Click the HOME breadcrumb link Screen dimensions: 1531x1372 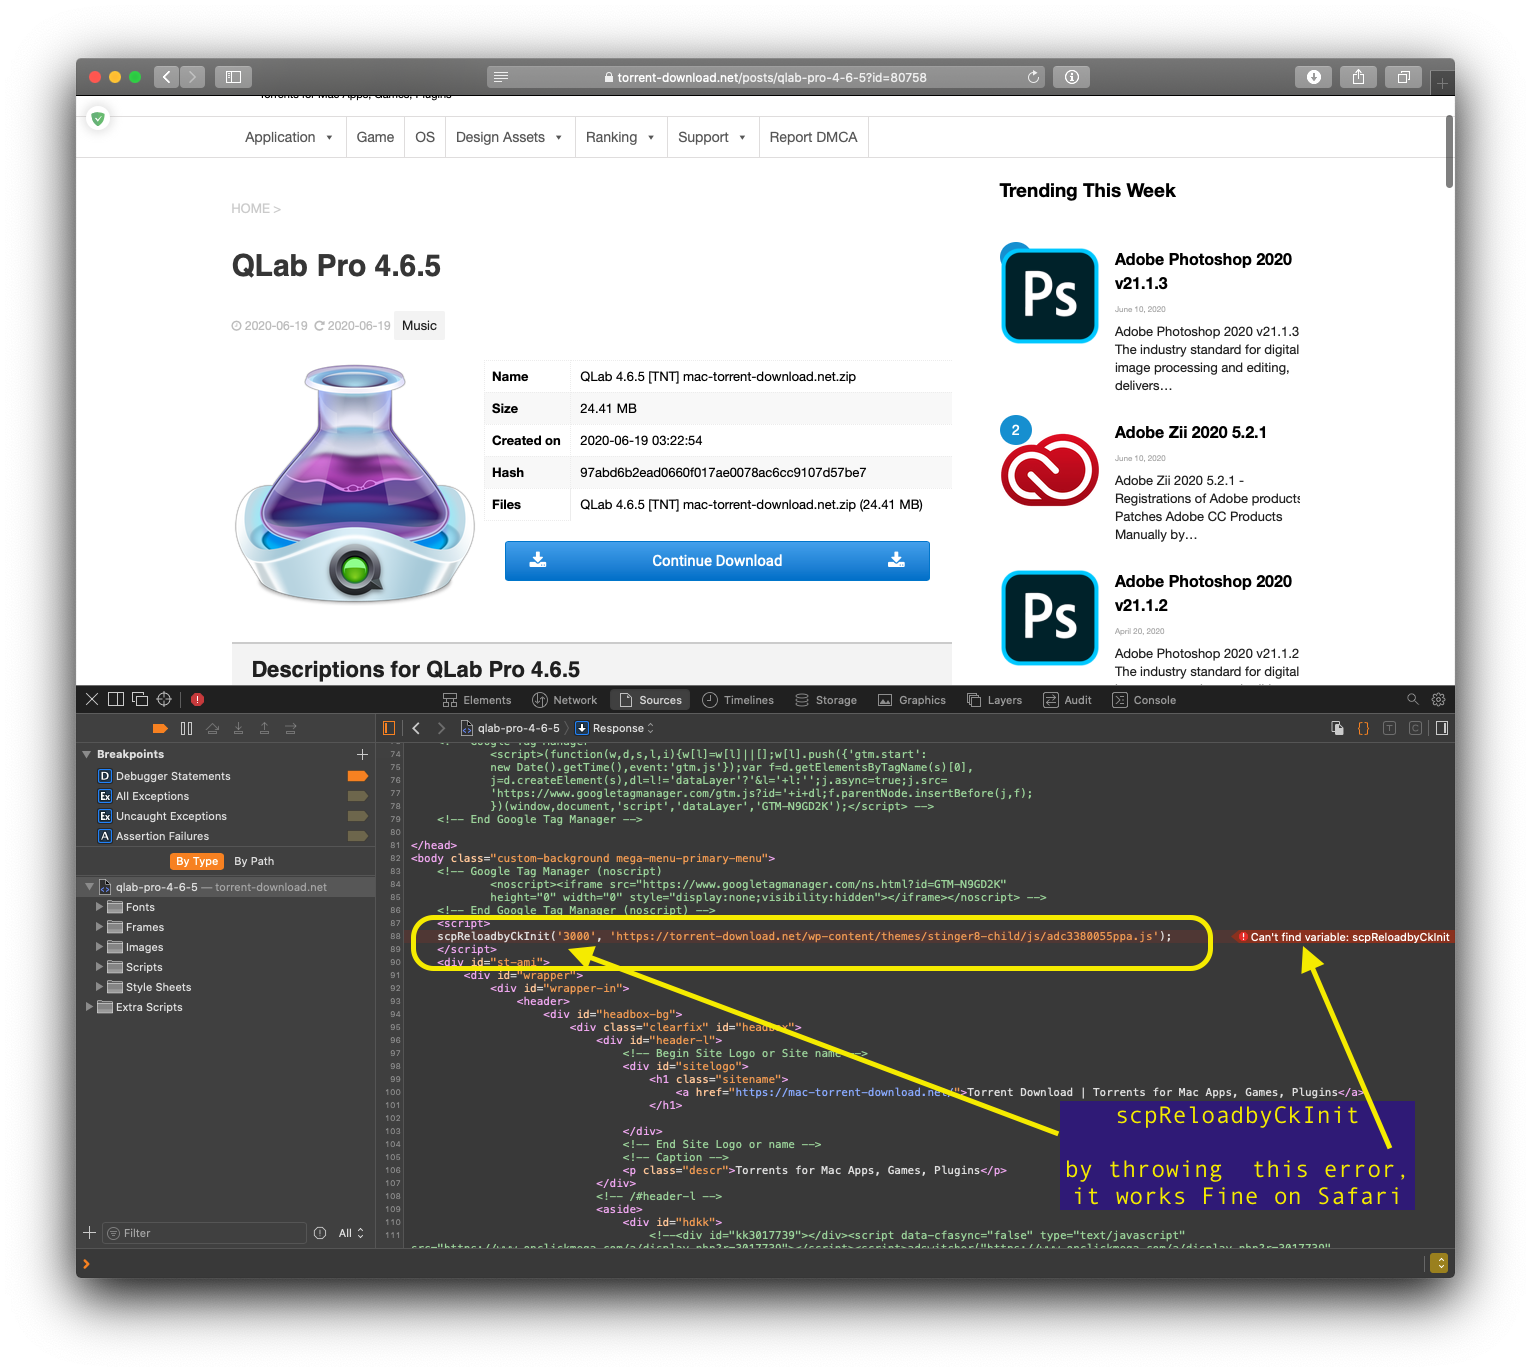pos(250,208)
